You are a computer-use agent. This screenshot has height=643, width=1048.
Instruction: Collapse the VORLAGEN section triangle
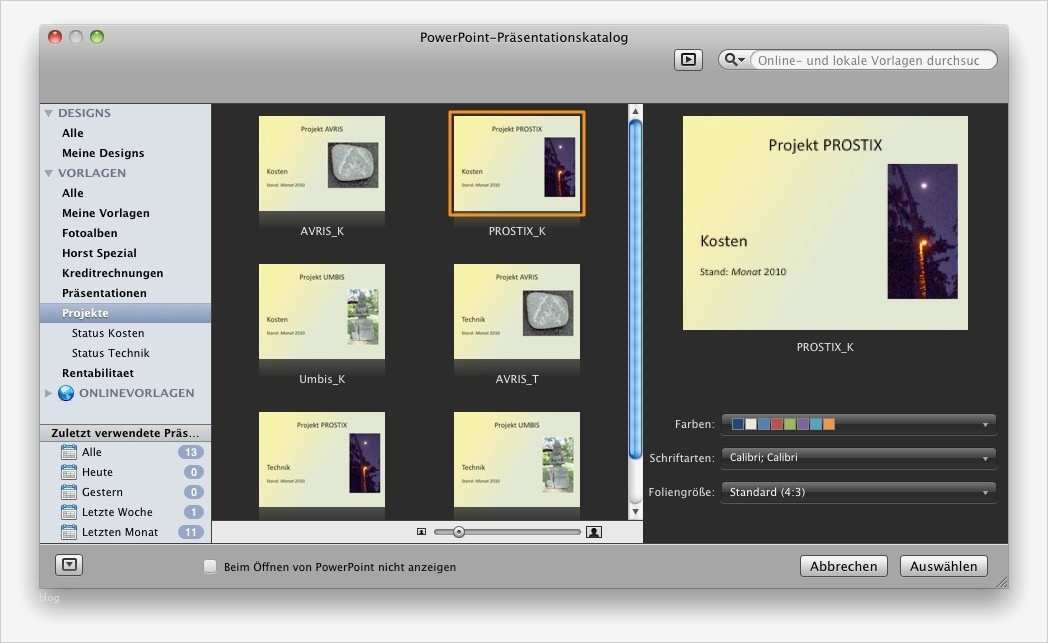point(48,173)
